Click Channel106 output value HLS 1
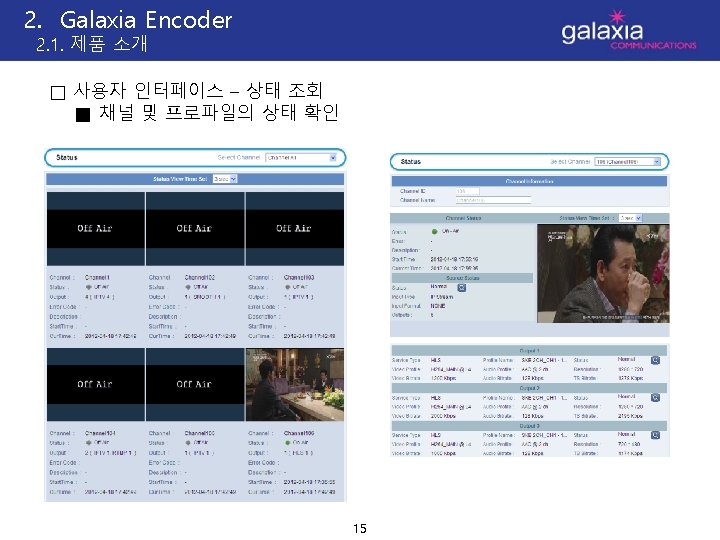 (298, 453)
